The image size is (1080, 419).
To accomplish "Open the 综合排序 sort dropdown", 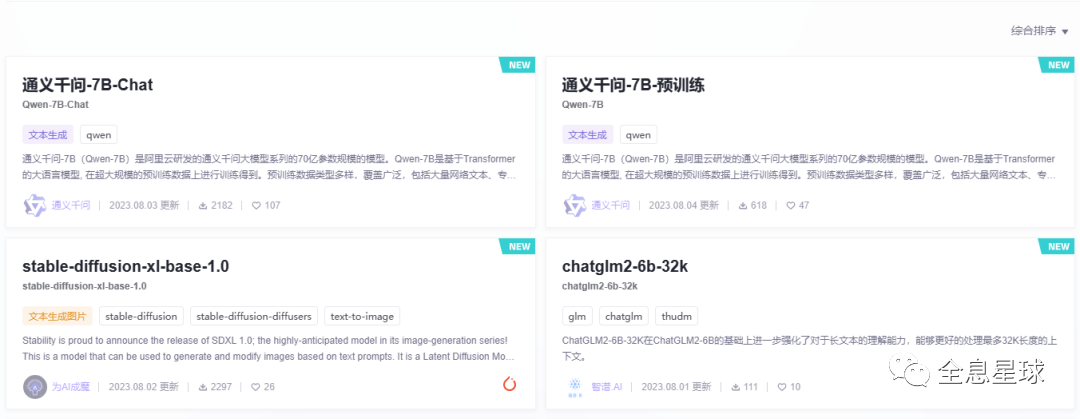I will pos(1039,31).
